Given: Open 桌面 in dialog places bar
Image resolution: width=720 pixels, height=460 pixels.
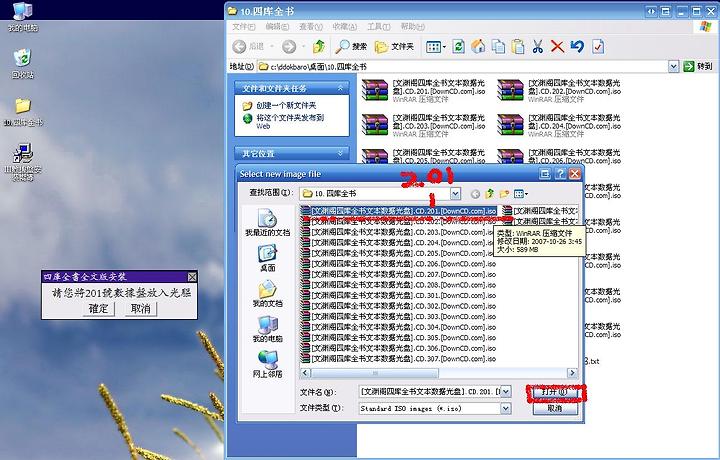Looking at the screenshot, I should 267,258.
